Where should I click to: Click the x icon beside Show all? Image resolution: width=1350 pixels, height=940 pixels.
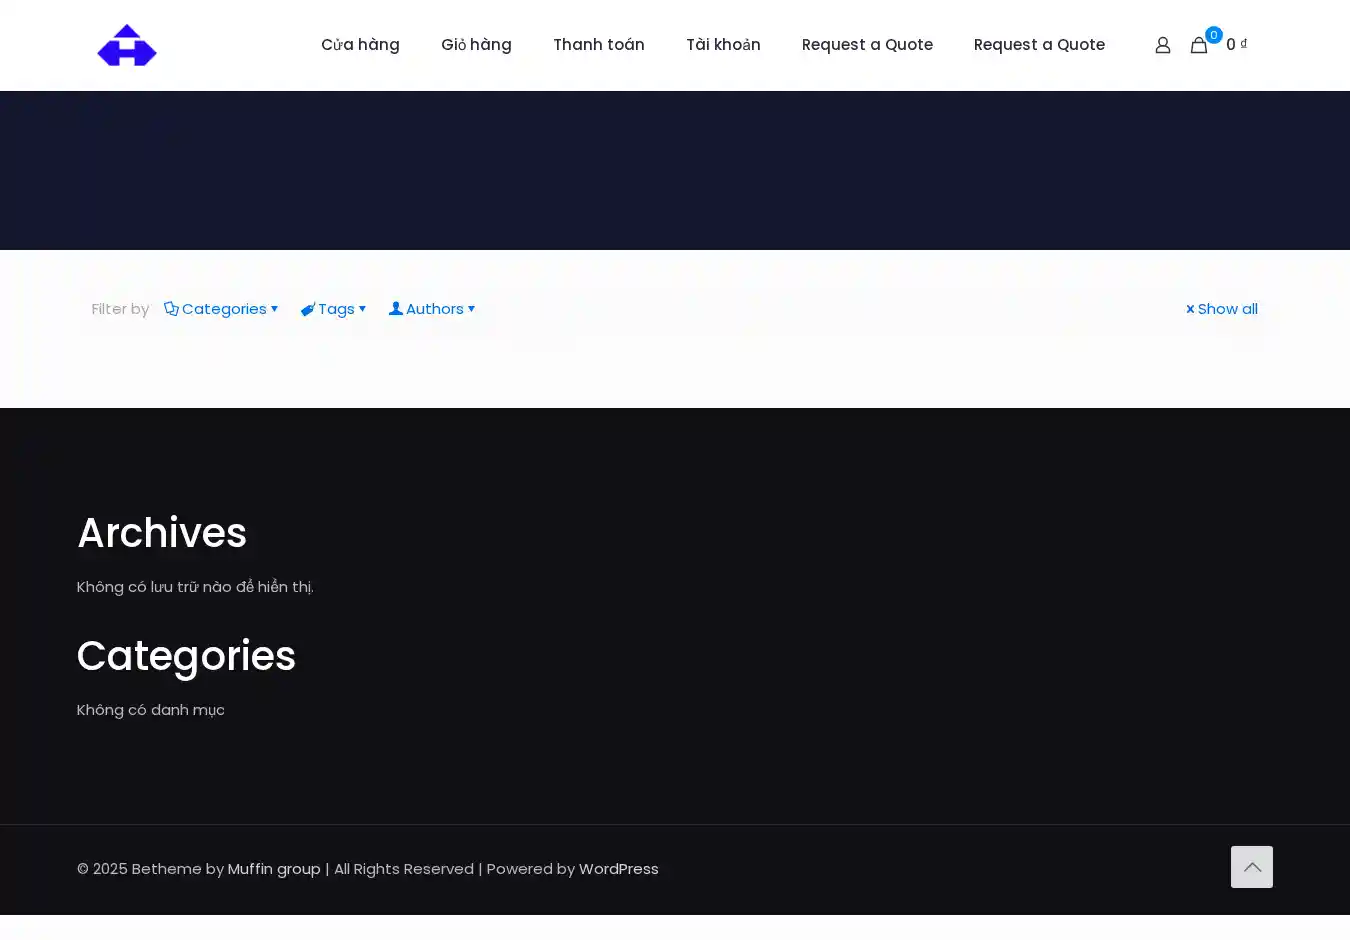coord(1190,309)
